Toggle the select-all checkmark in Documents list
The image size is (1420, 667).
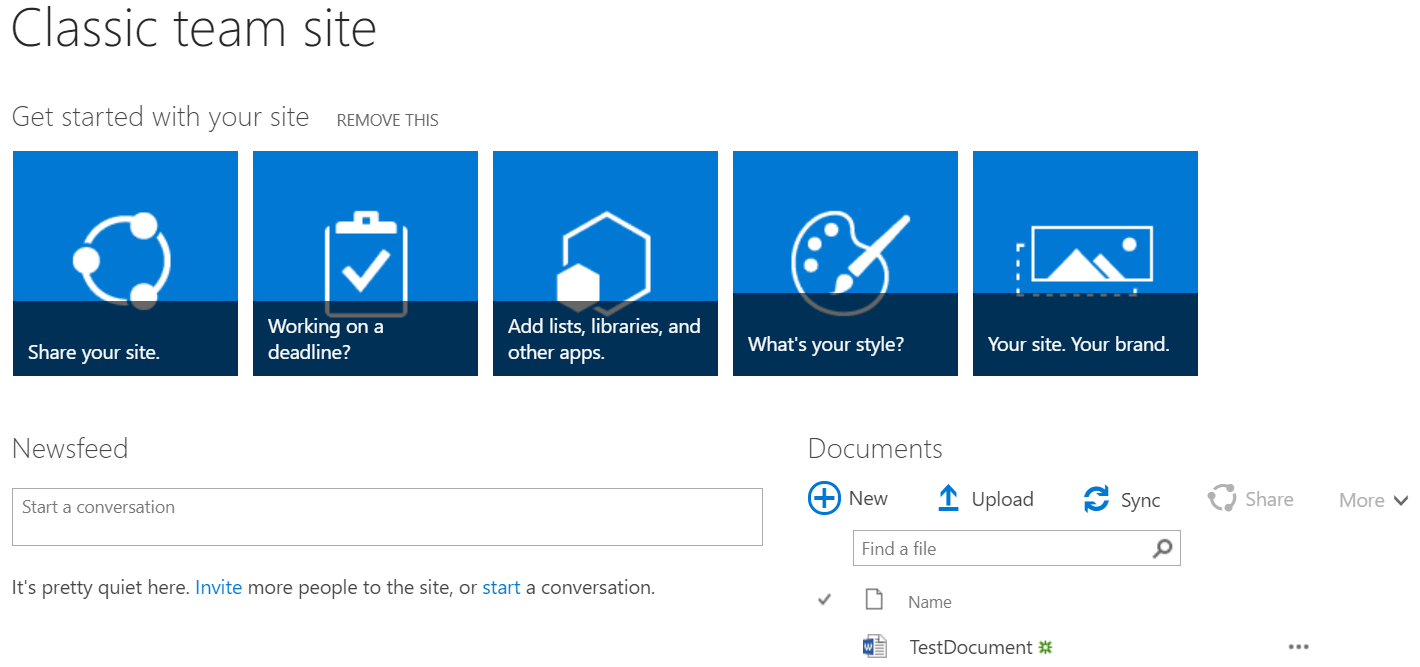point(823,599)
